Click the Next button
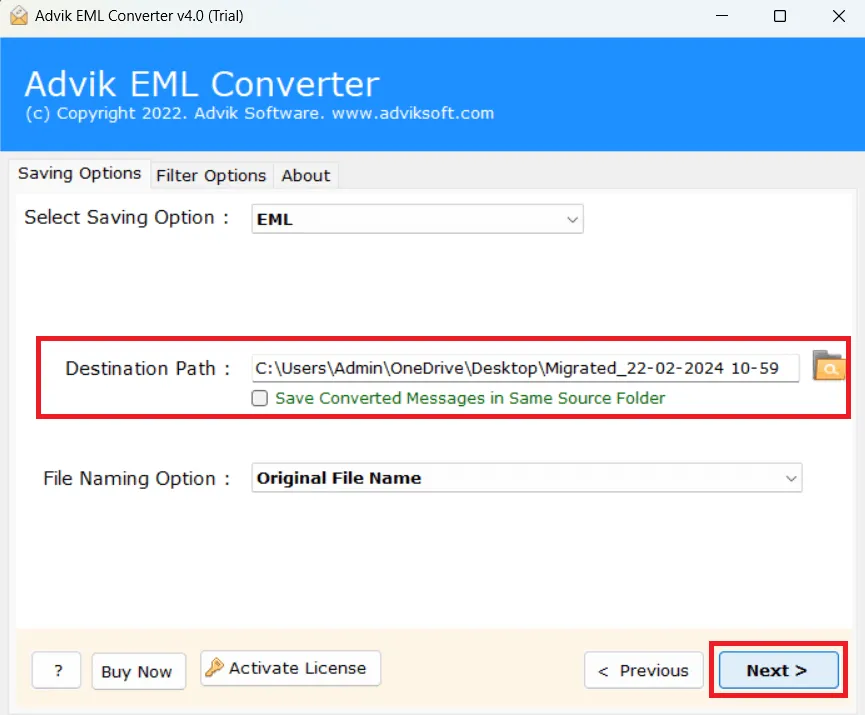The width and height of the screenshot is (865, 715). click(x=778, y=670)
